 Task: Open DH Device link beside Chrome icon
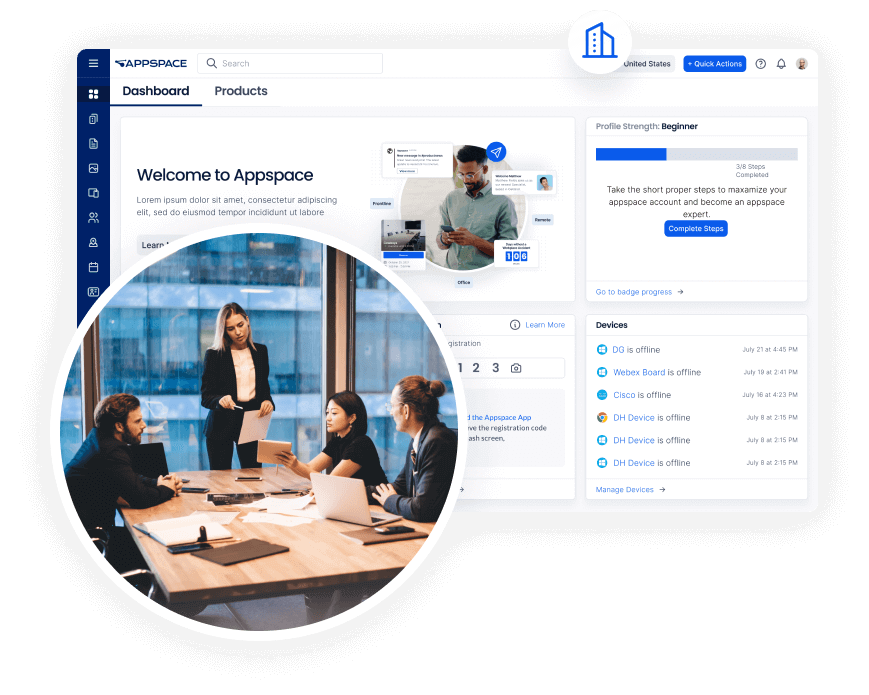pyautogui.click(x=634, y=418)
